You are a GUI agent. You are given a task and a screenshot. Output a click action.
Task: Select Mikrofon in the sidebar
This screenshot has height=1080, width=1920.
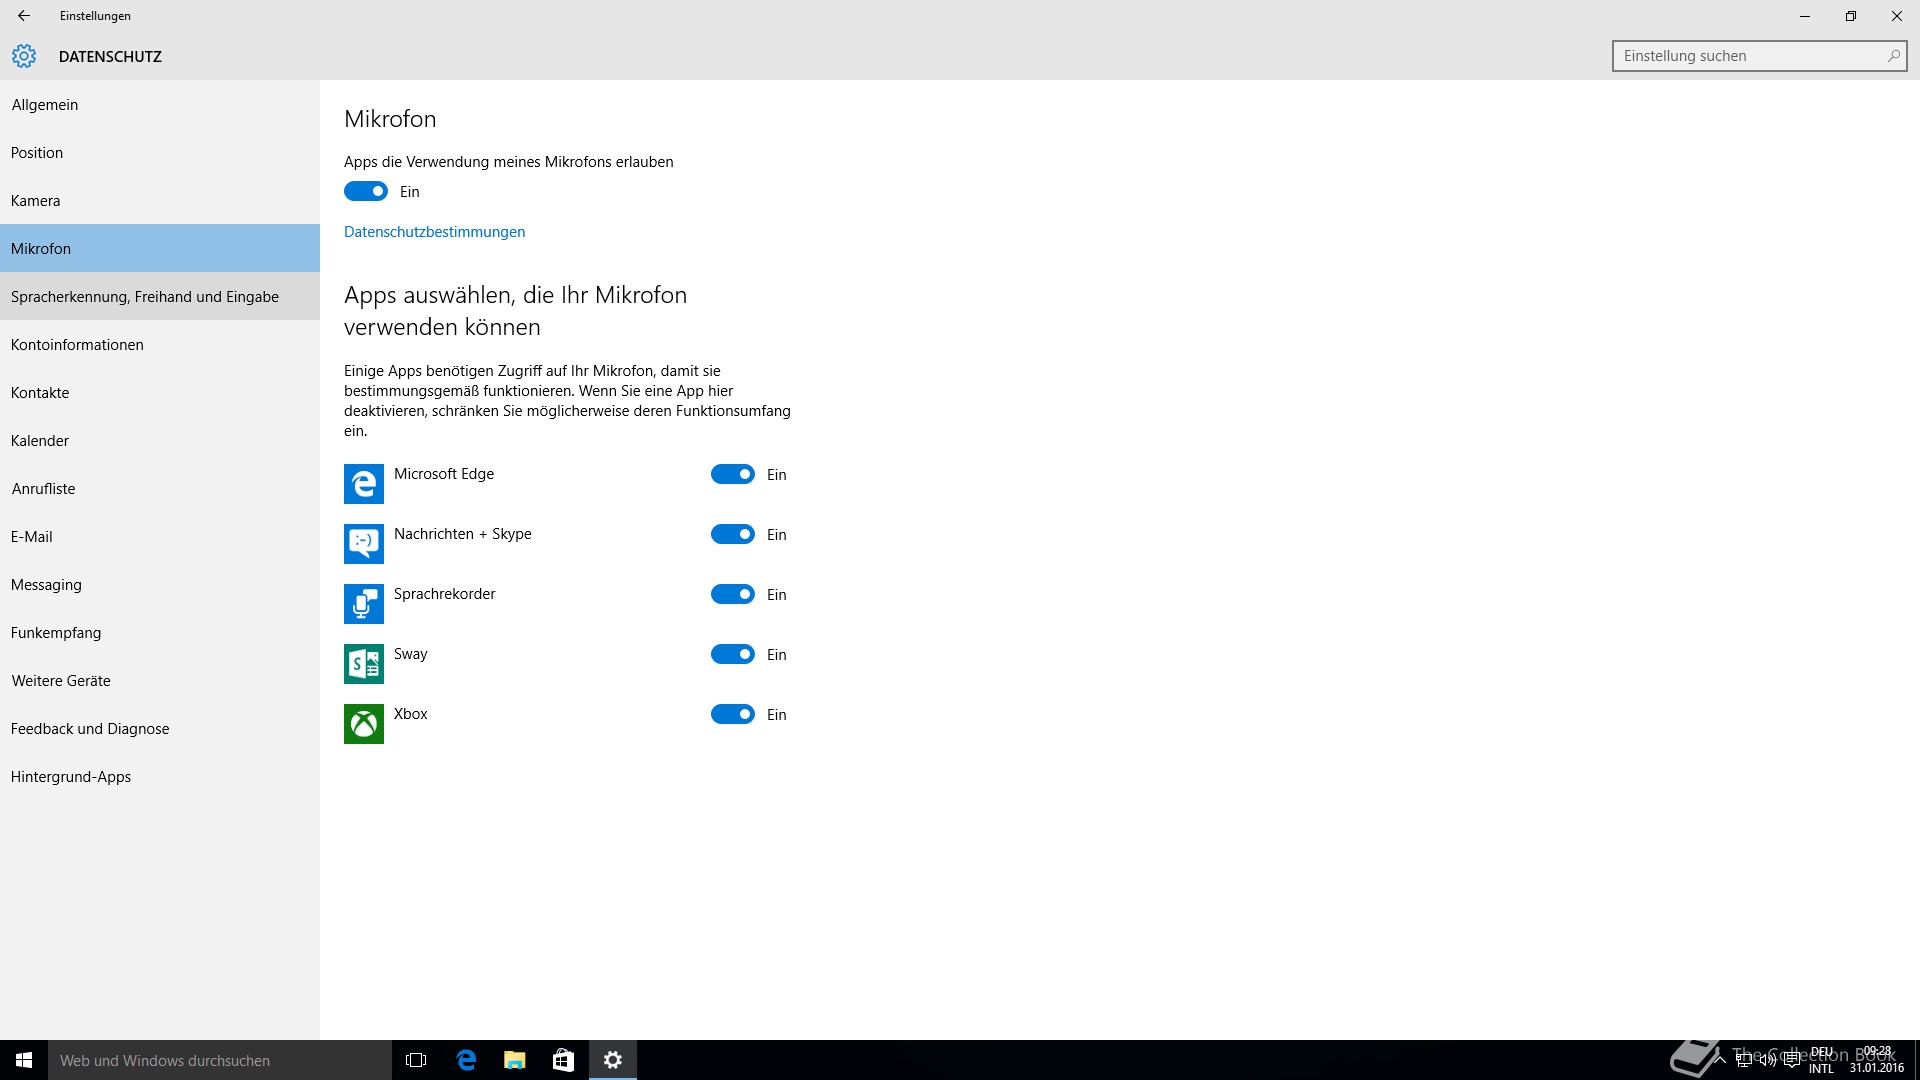pyautogui.click(x=160, y=248)
